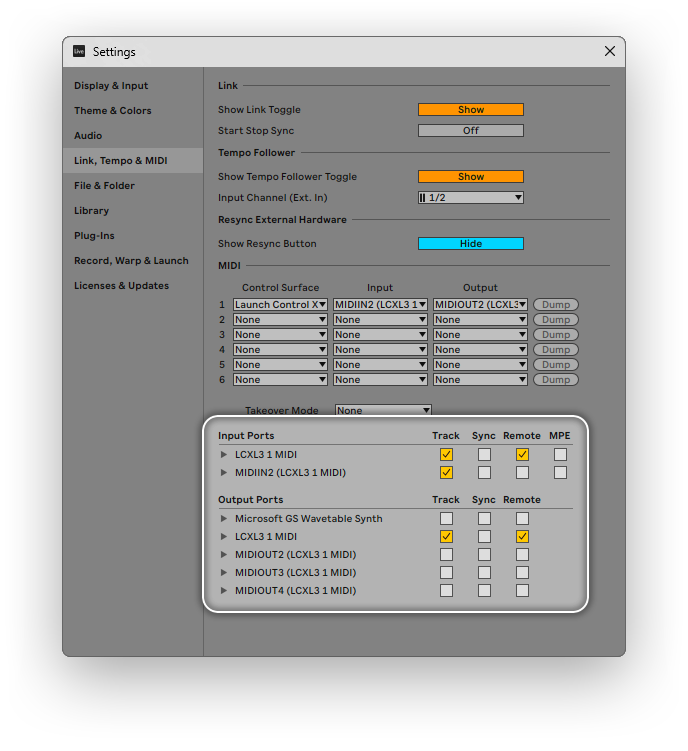Open Control Surface dropdown in row 6
688x751 pixels.
(280, 380)
